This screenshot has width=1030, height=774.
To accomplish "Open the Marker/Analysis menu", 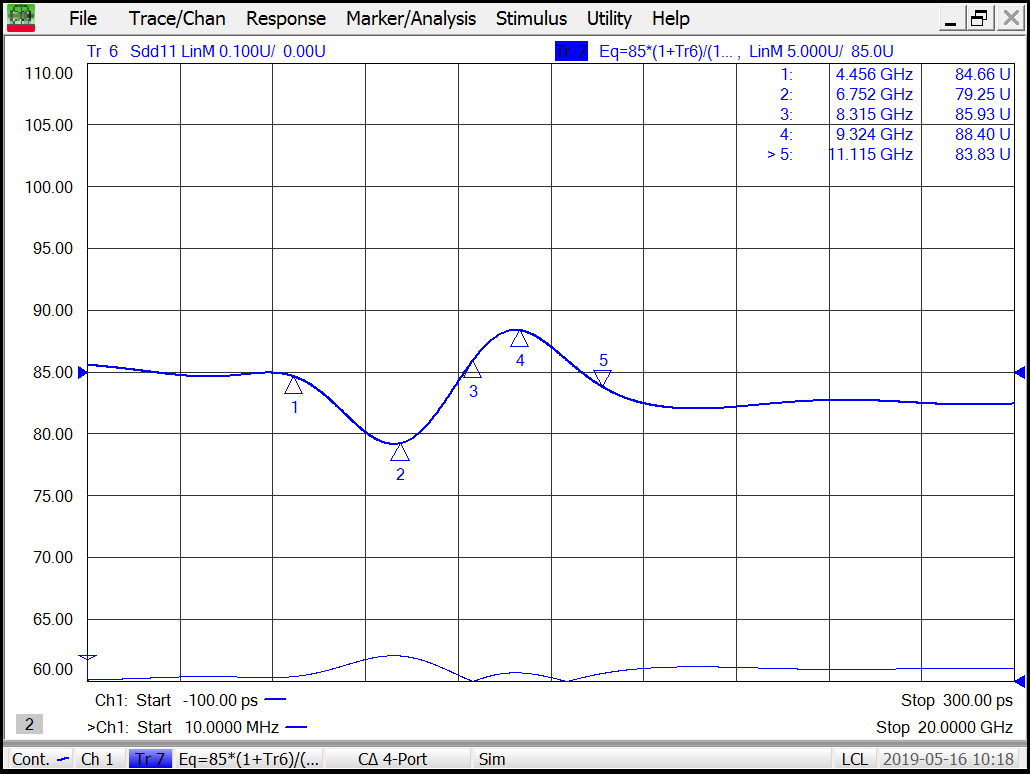I will (x=411, y=19).
